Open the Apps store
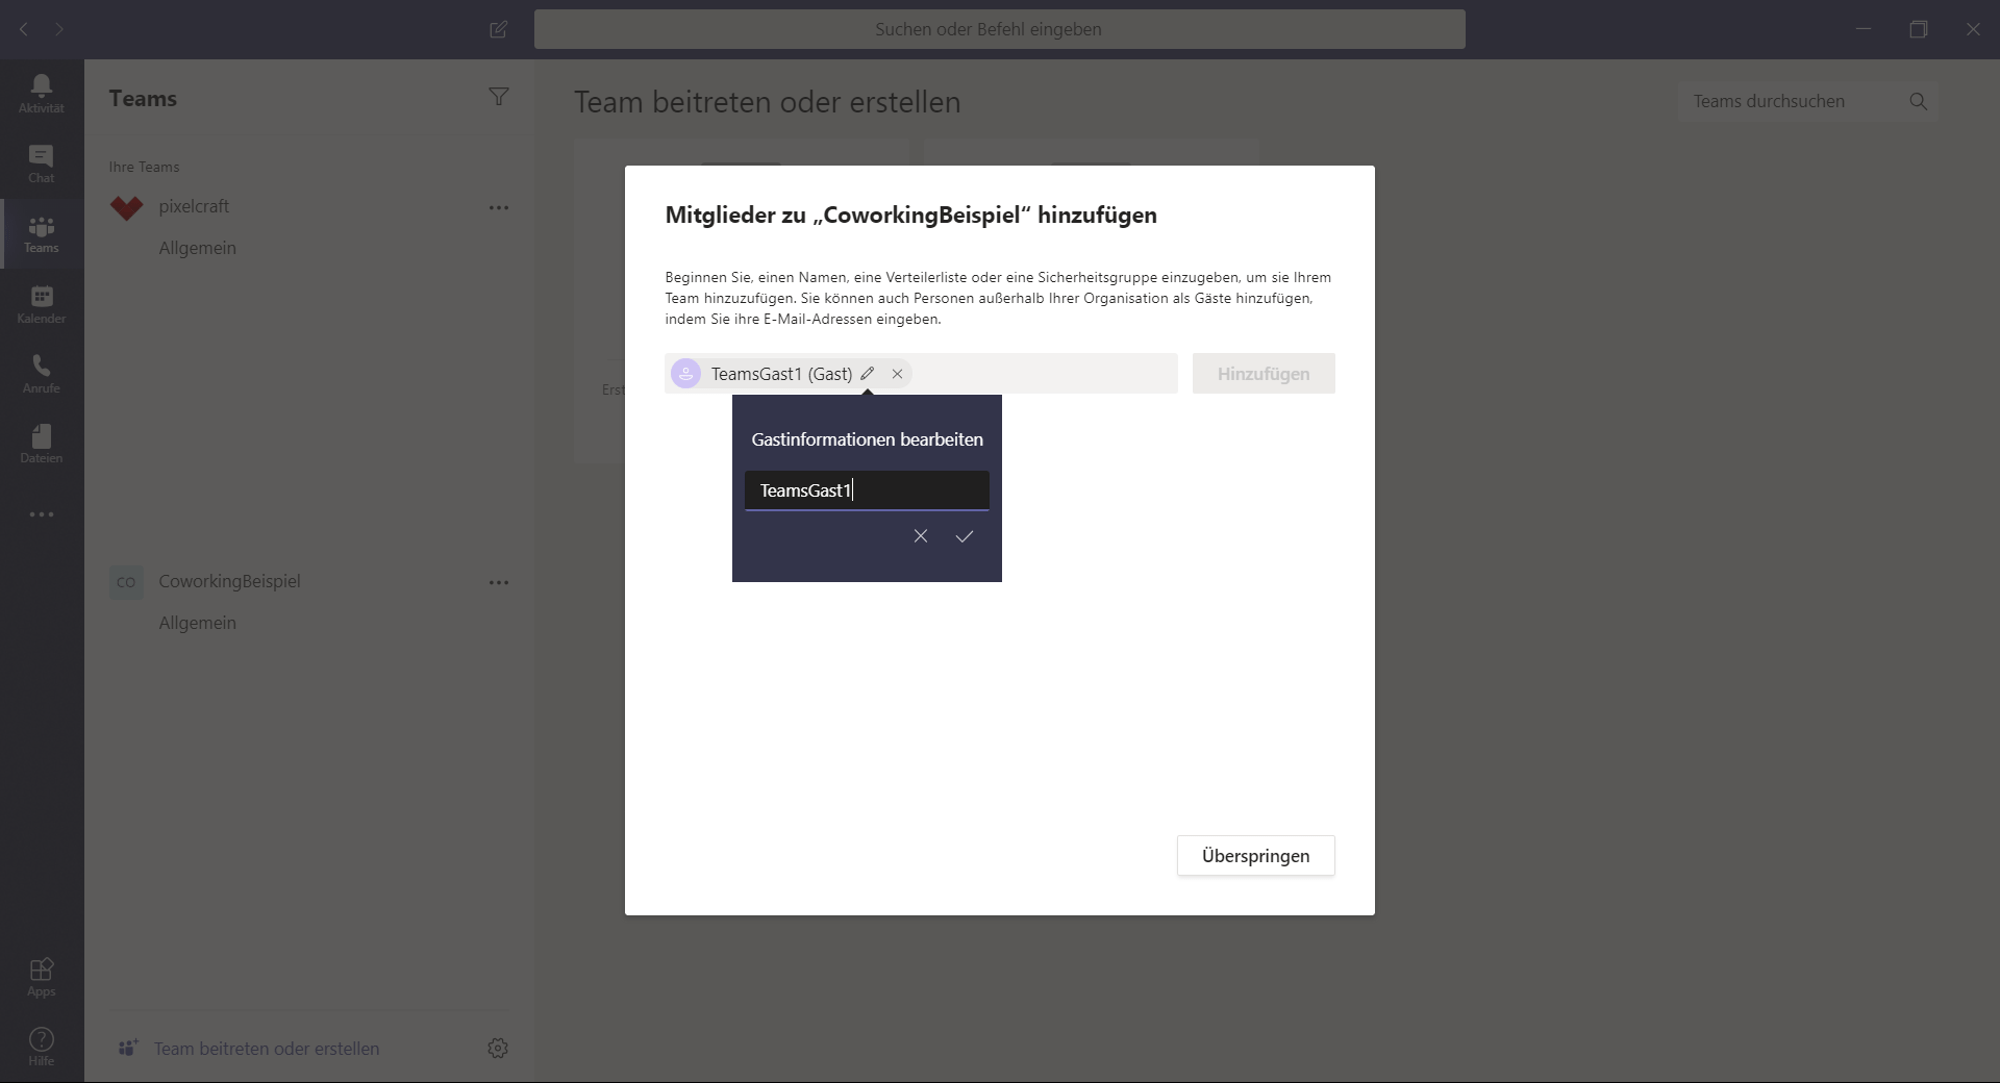This screenshot has width=2000, height=1083. coord(41,977)
